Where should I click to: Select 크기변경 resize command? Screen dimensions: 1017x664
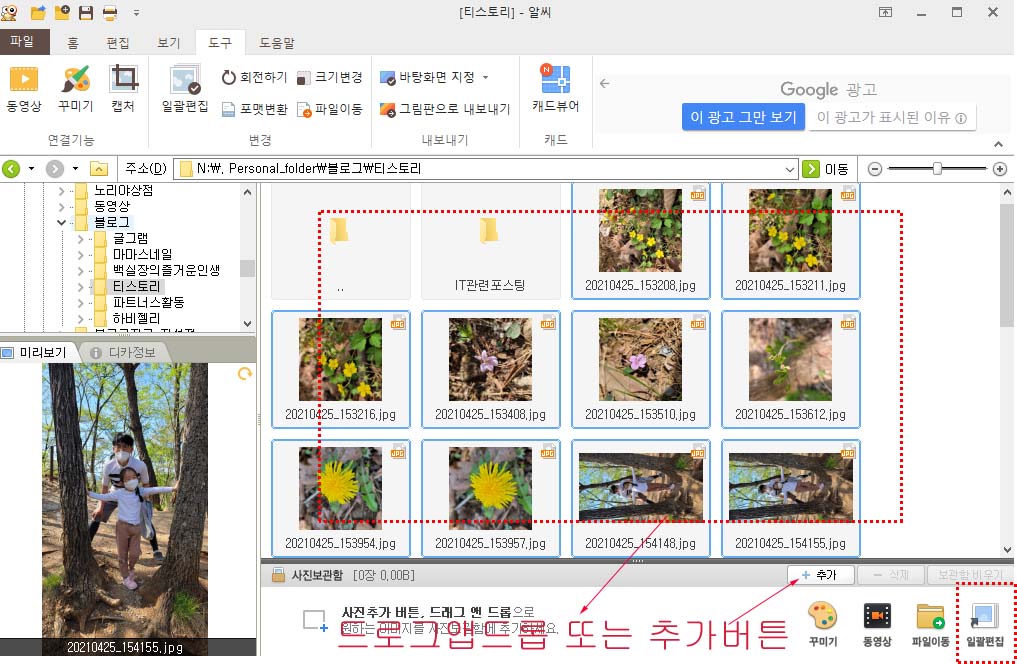329,77
